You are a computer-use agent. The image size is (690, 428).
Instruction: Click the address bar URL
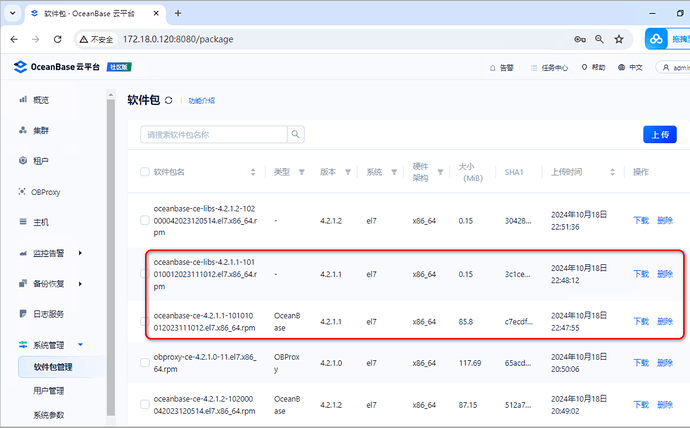click(178, 39)
